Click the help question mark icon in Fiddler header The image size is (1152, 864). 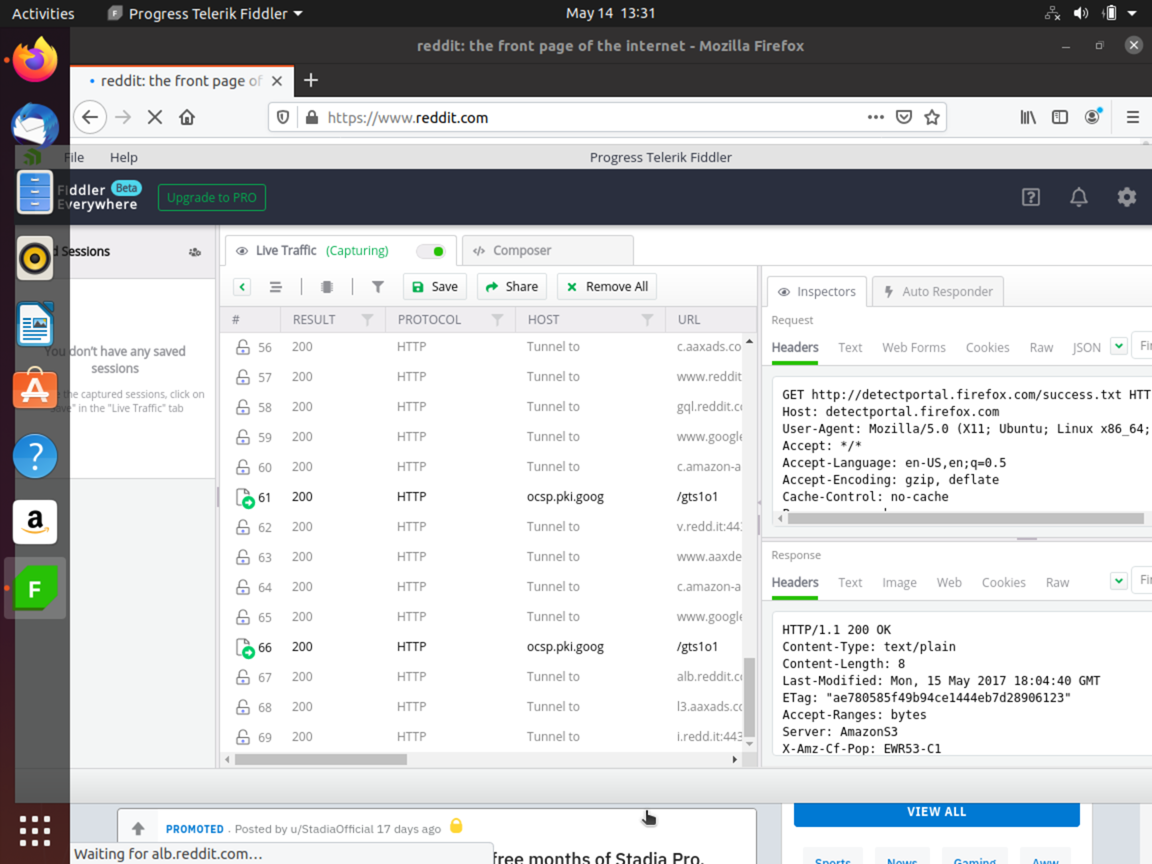coord(1031,197)
